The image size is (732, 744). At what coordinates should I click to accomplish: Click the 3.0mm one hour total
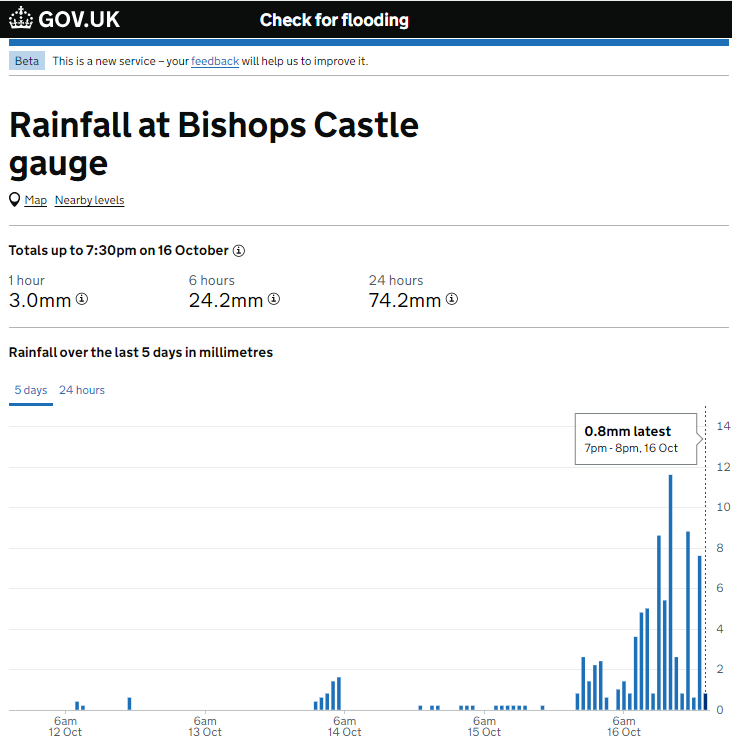point(40,300)
